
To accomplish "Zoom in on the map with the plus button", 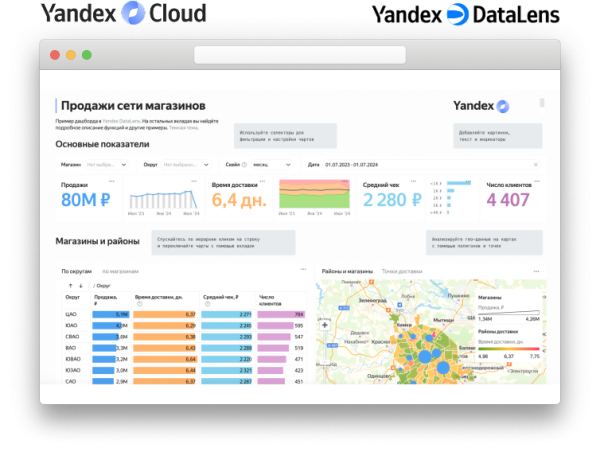I will tap(324, 325).
